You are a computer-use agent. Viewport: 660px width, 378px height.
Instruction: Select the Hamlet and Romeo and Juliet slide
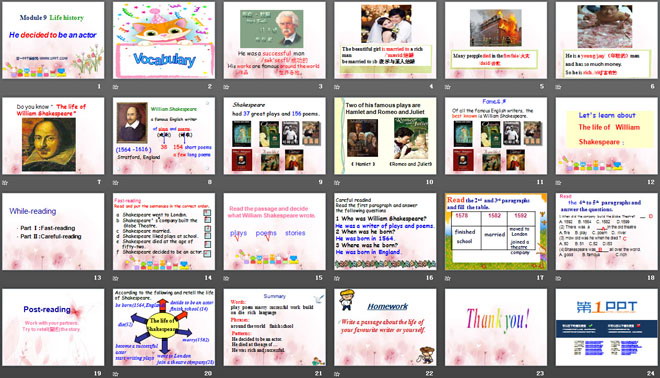click(385, 136)
